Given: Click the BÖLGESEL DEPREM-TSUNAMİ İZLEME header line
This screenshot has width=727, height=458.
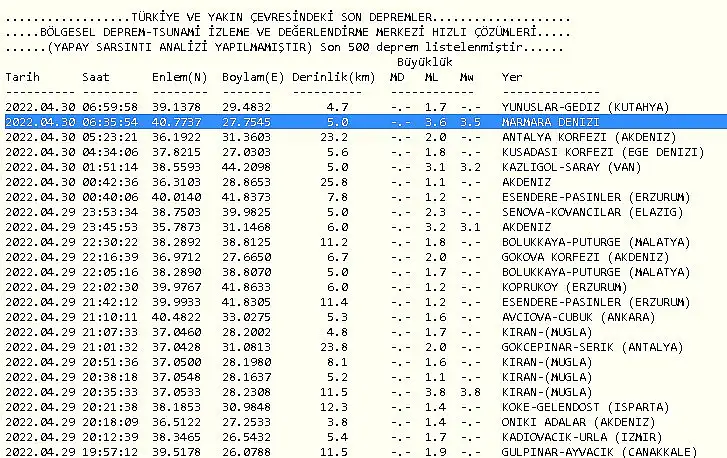Looking at the screenshot, I should 288,32.
